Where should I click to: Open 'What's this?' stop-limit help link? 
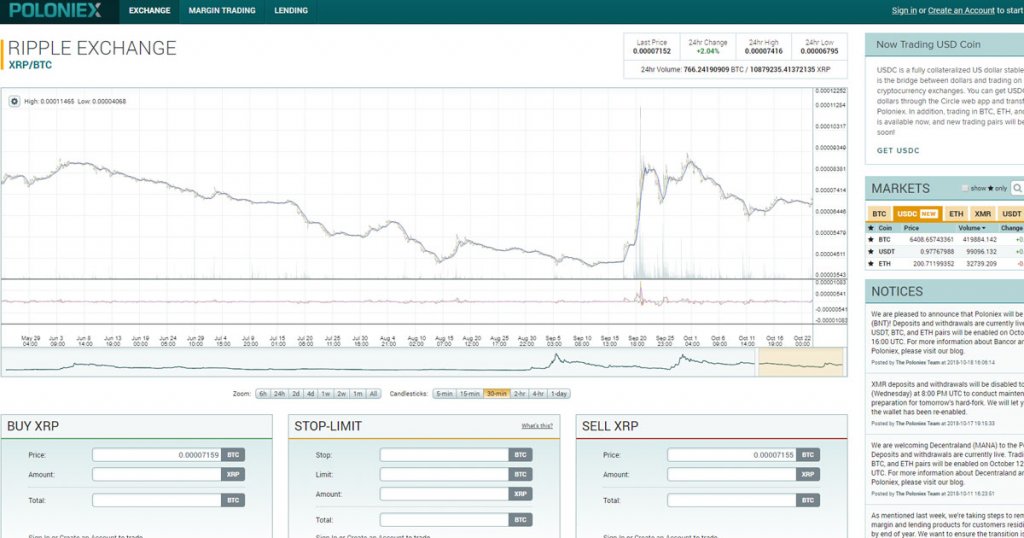pos(537,426)
